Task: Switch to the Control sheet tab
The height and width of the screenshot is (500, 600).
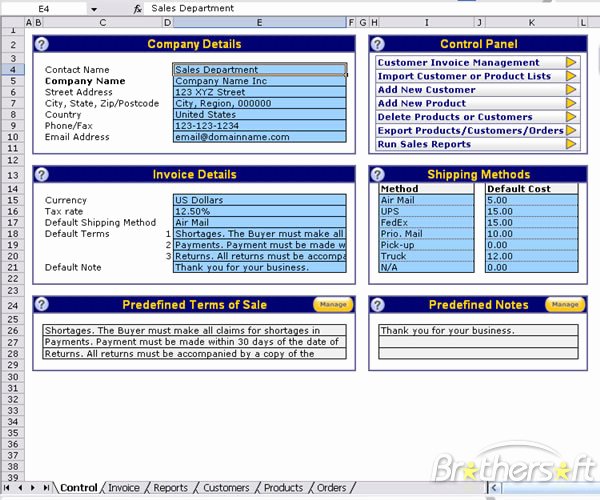Action: [x=78, y=488]
